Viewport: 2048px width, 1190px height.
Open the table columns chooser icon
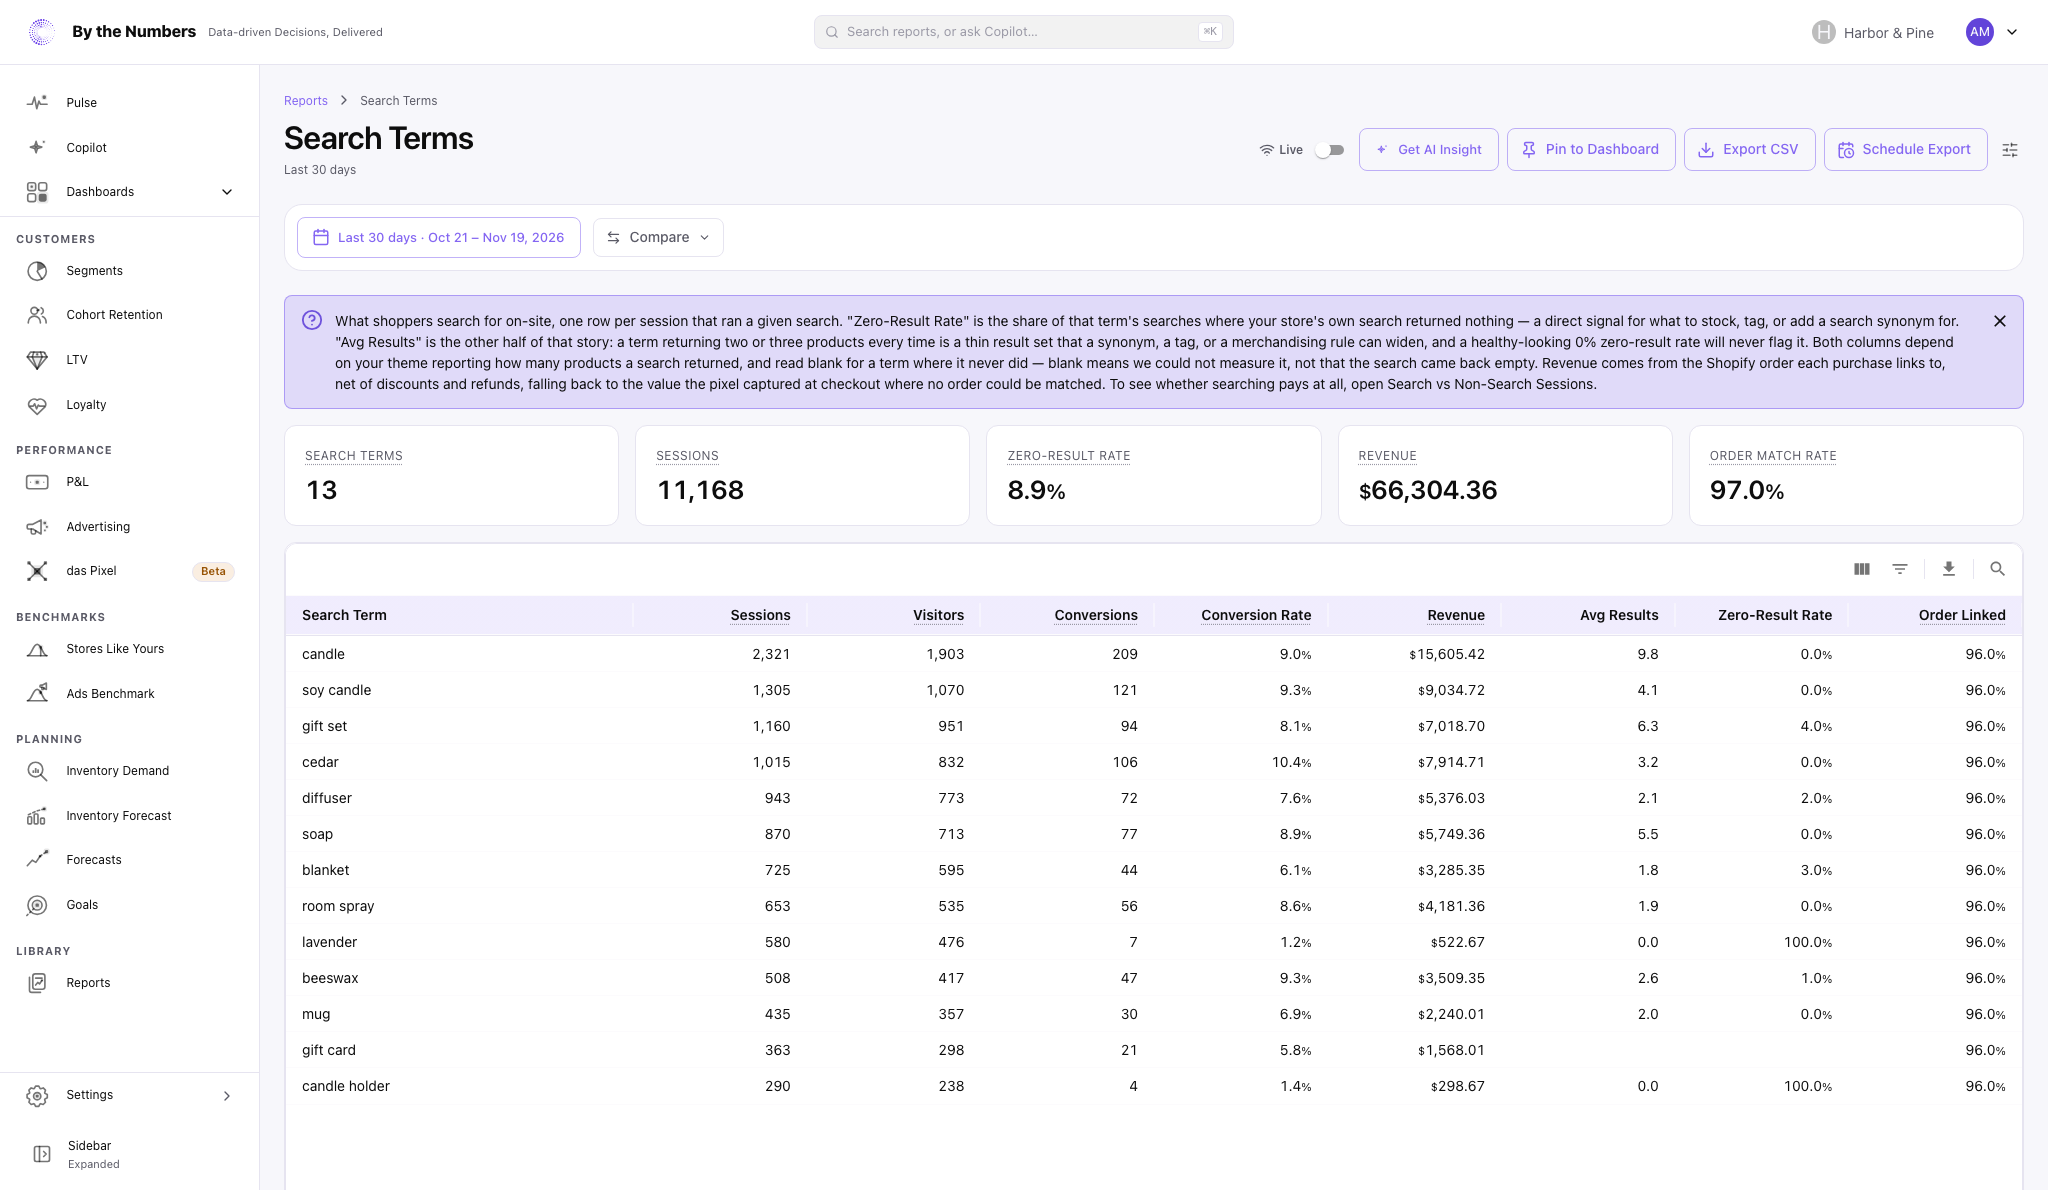coord(1861,569)
